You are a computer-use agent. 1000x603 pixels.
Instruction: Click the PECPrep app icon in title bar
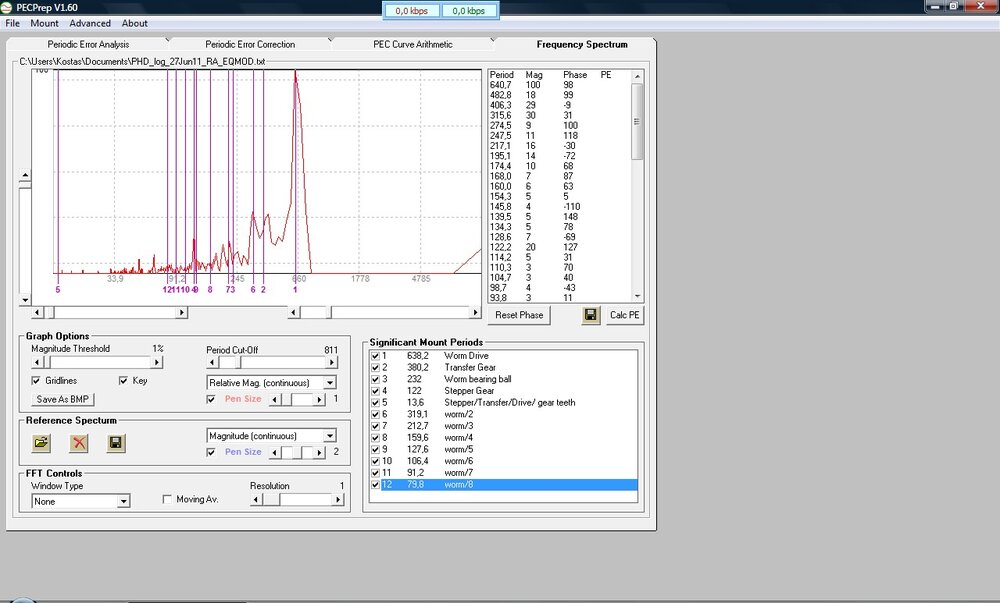point(8,8)
